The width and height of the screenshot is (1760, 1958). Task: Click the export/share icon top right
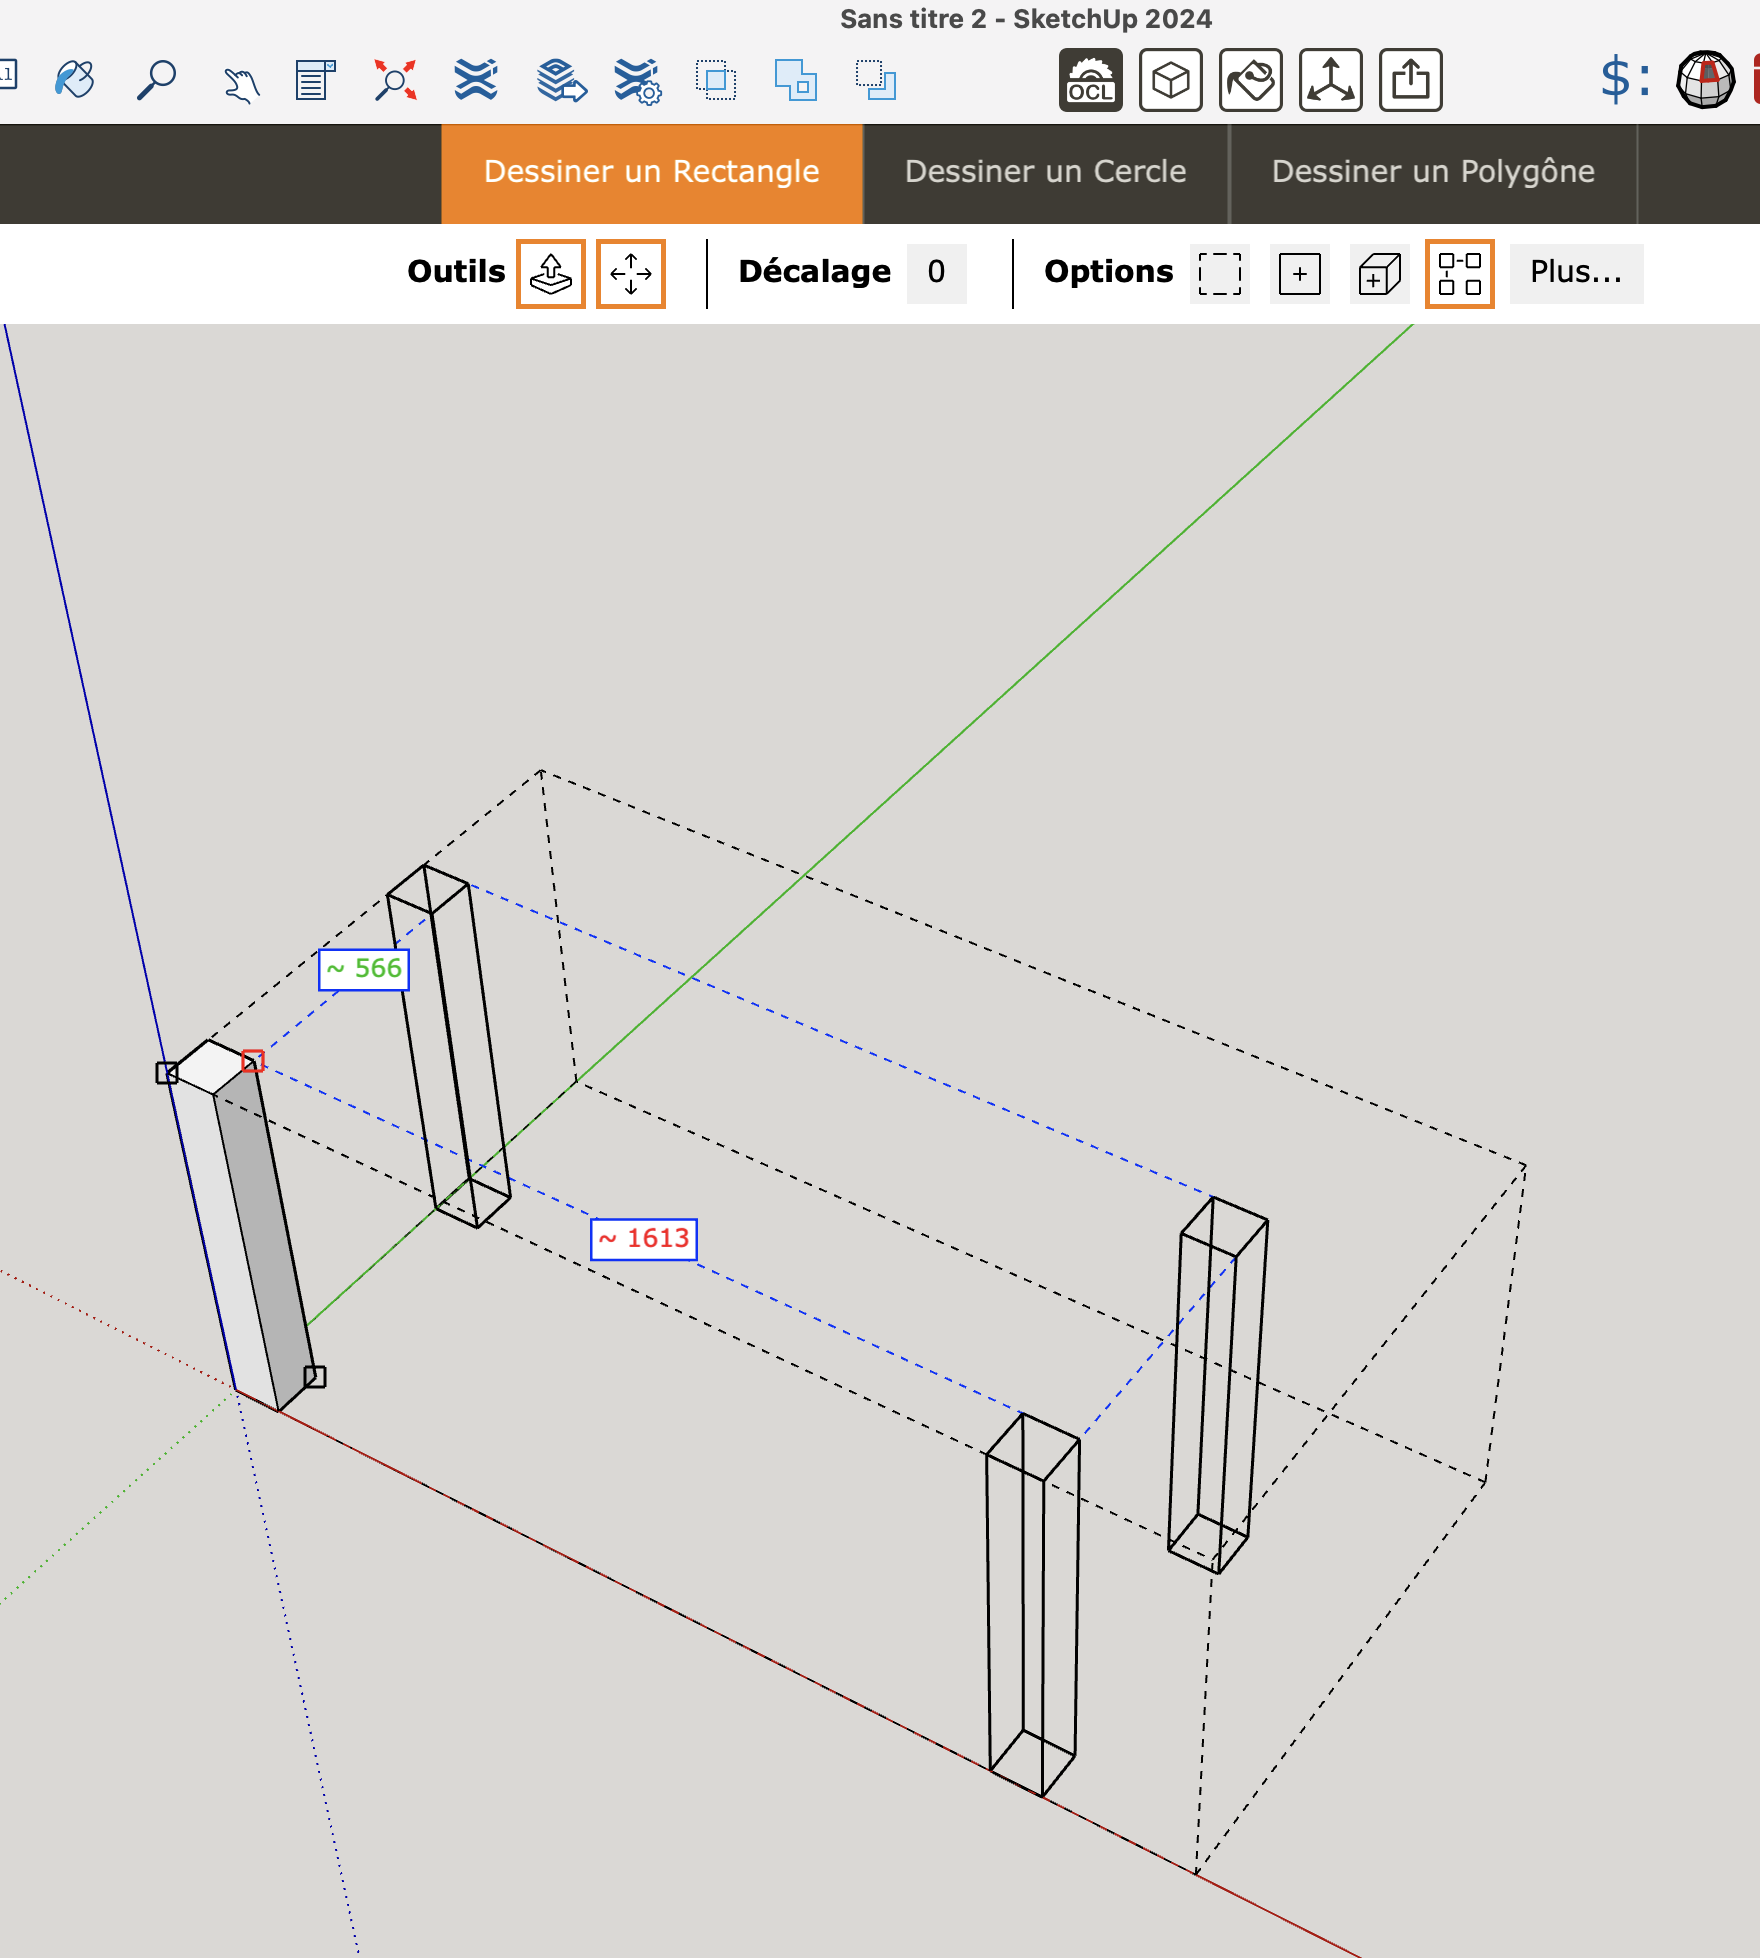pyautogui.click(x=1410, y=80)
